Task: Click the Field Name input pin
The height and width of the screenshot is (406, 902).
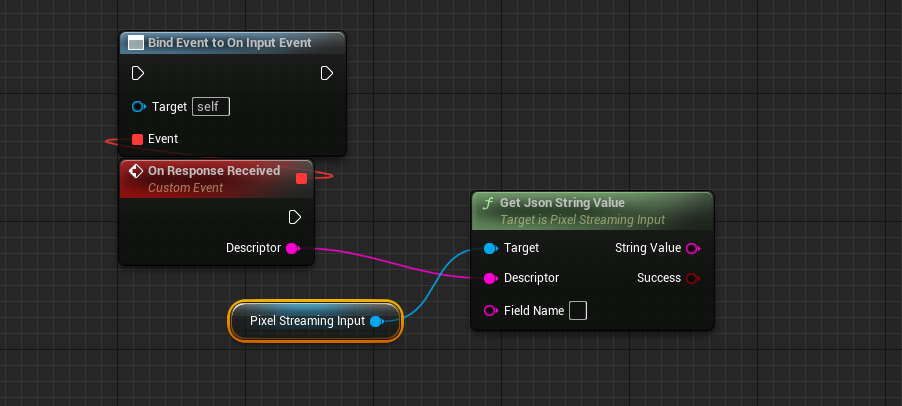Action: point(490,311)
